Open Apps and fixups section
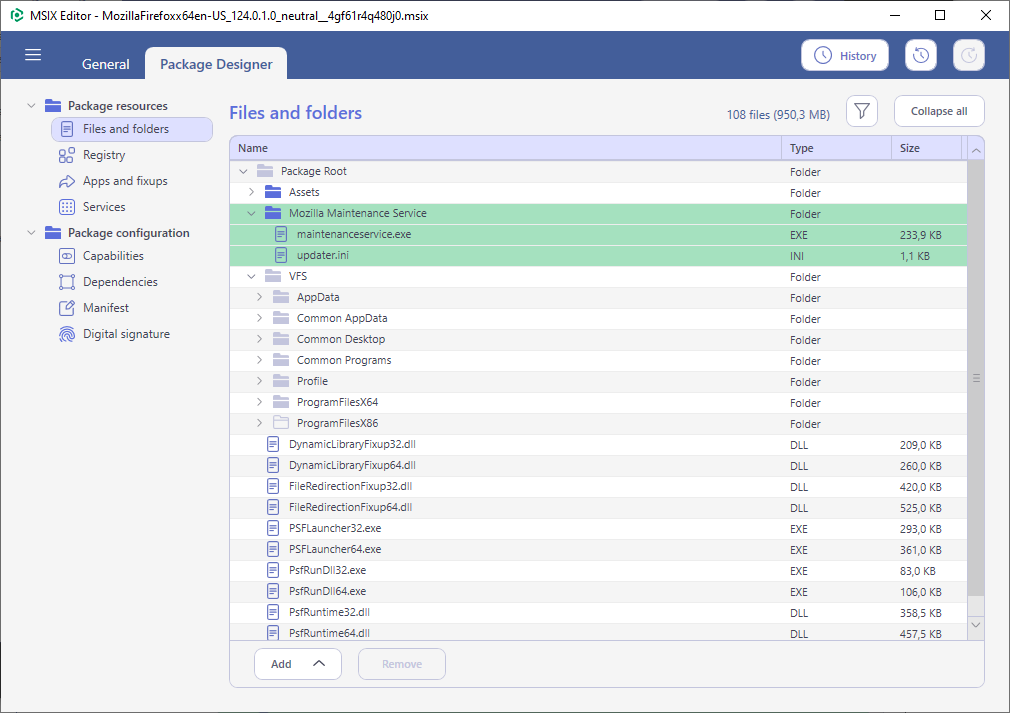Image resolution: width=1010 pixels, height=713 pixels. [125, 181]
